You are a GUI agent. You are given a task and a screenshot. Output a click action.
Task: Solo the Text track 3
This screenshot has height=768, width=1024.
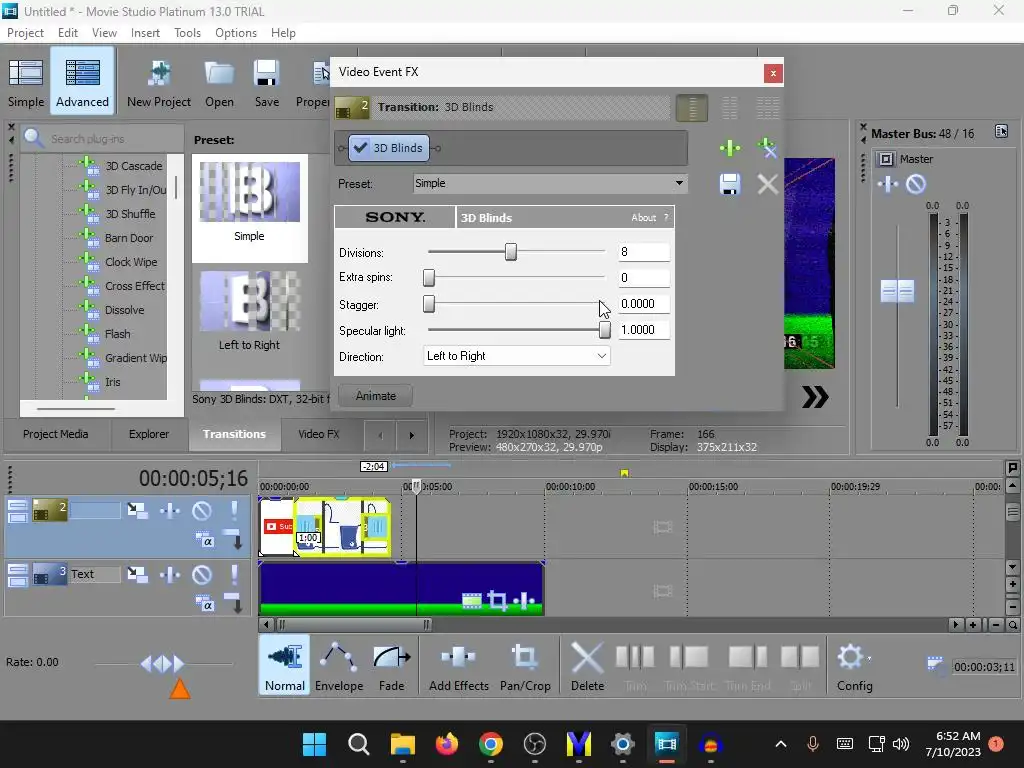coord(234,574)
